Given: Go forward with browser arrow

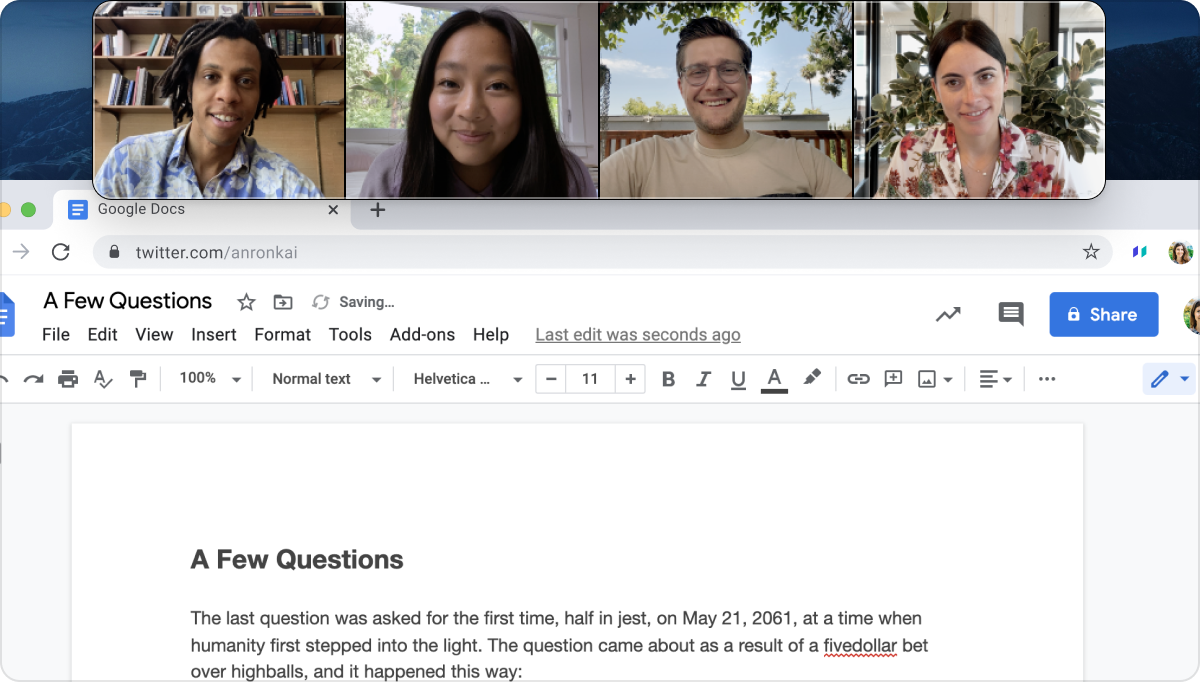Looking at the screenshot, I should (x=20, y=252).
